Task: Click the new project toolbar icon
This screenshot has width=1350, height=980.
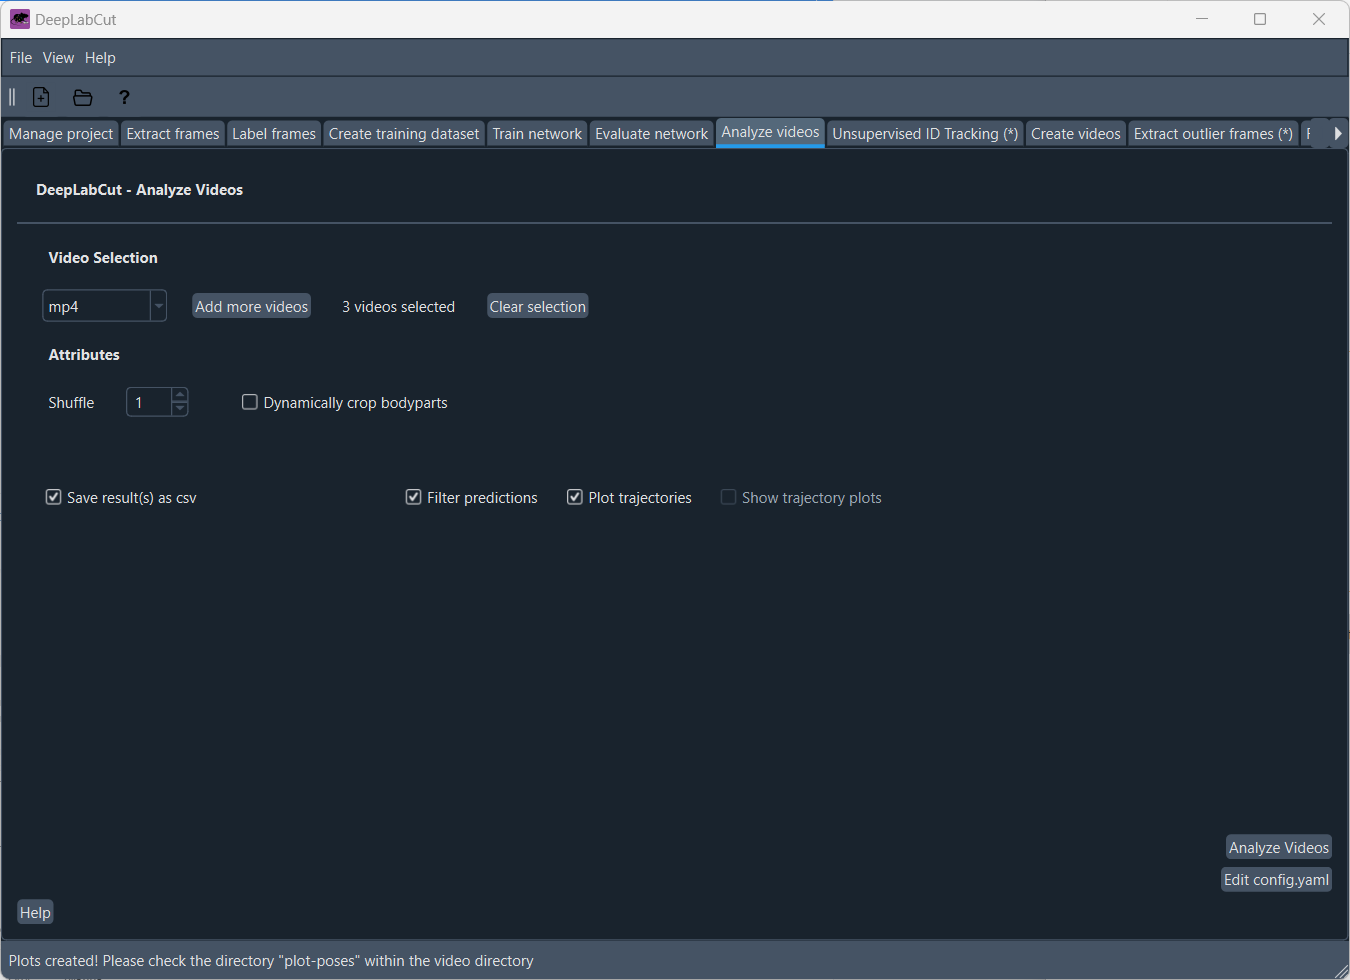Action: pyautogui.click(x=41, y=97)
